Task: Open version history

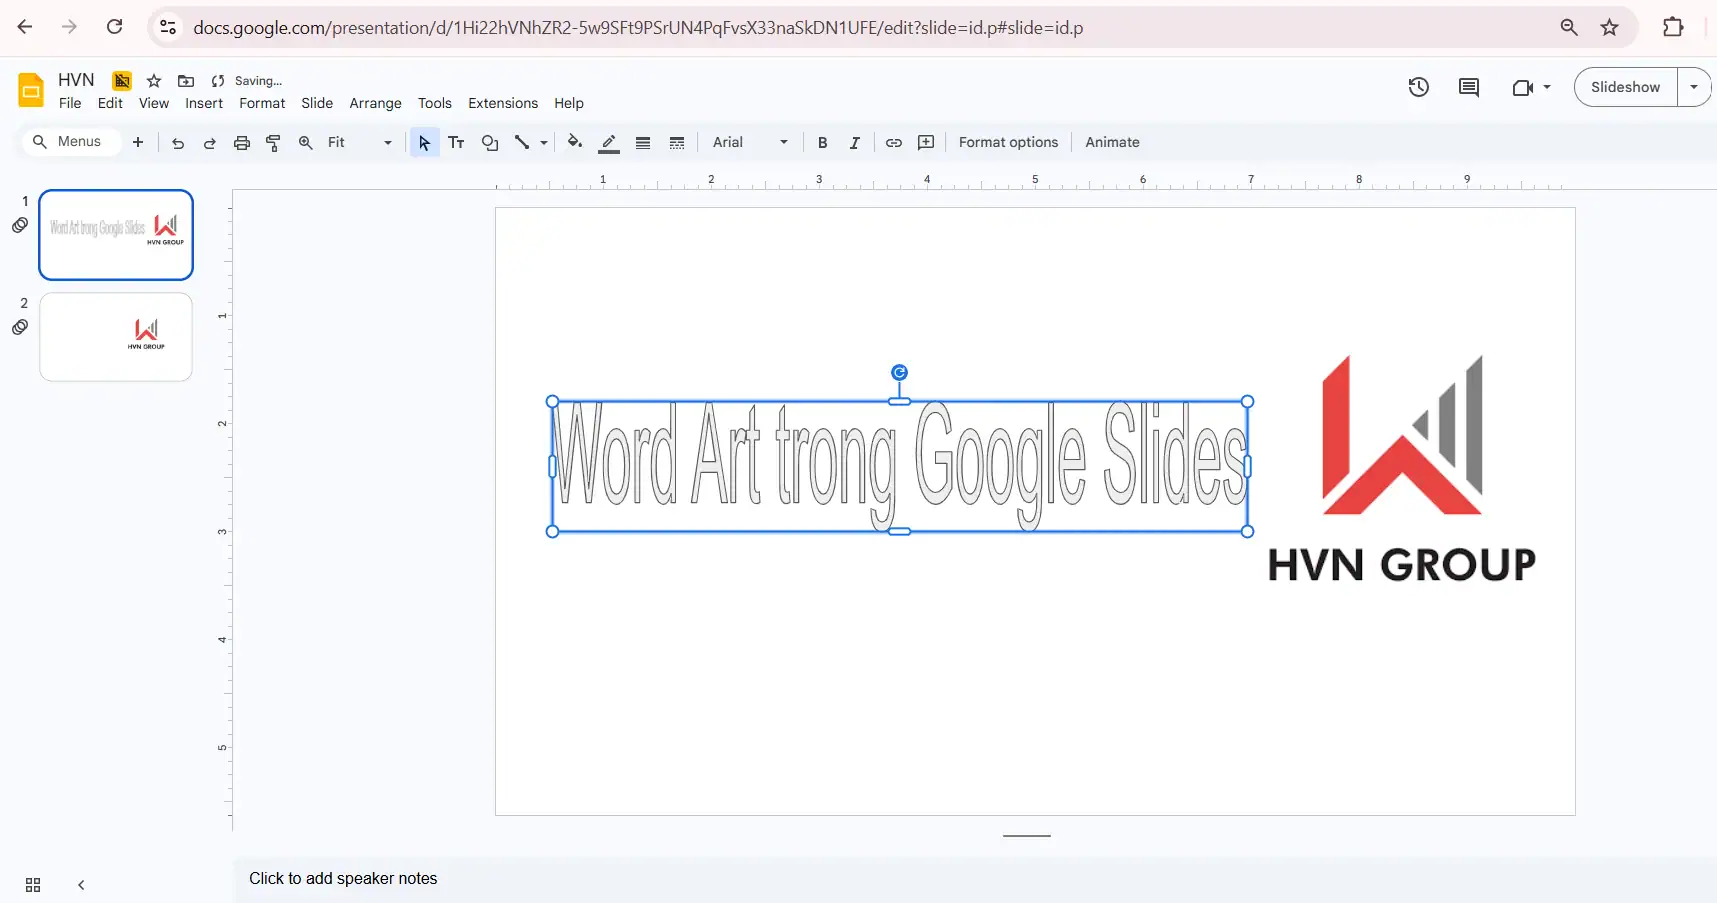Action: 1419,87
